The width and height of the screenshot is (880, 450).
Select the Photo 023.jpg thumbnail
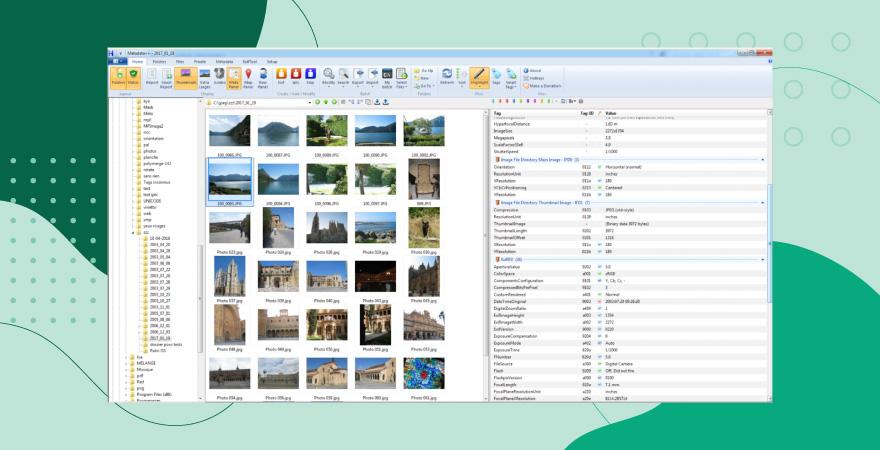tap(230, 228)
